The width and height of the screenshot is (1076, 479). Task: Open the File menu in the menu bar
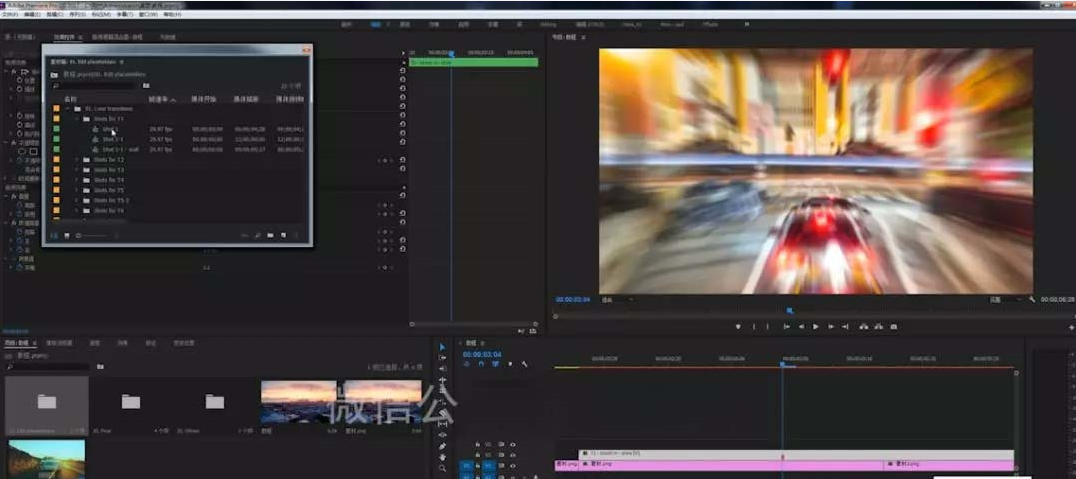[x=10, y=14]
